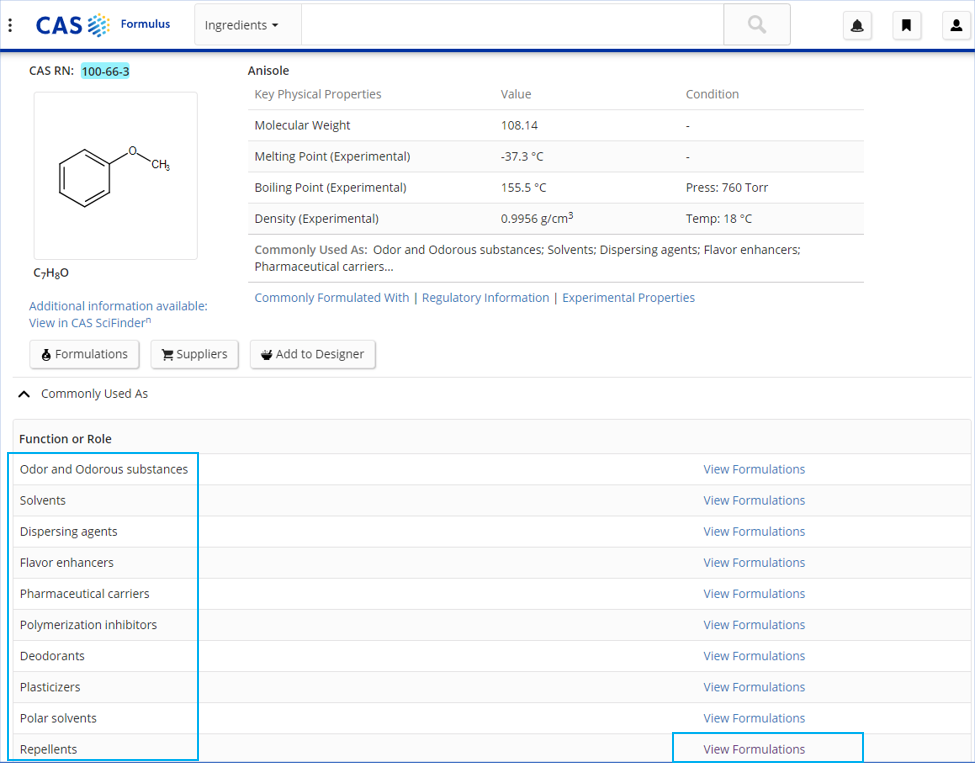This screenshot has width=975, height=763.
Task: View Formulations for Repellents
Action: (x=754, y=749)
